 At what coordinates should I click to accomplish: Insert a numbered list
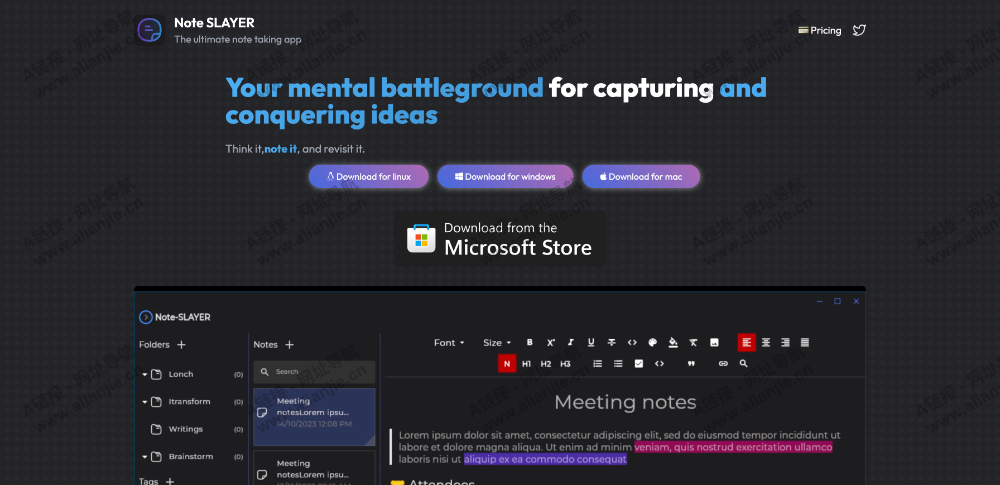pos(598,364)
